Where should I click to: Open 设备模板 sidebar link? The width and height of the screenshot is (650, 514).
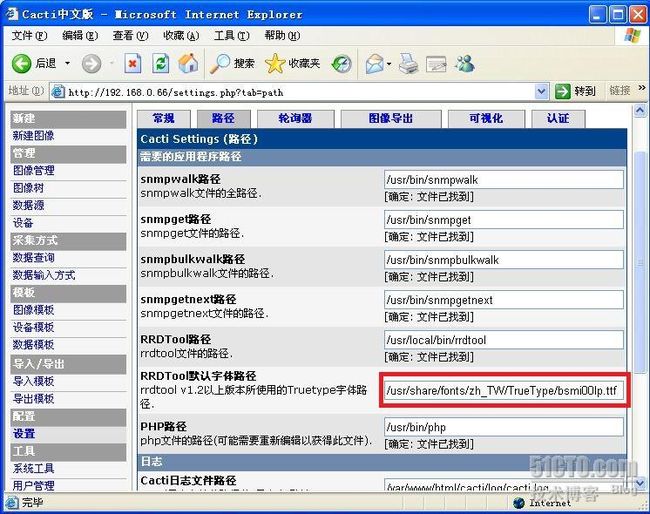[34, 327]
